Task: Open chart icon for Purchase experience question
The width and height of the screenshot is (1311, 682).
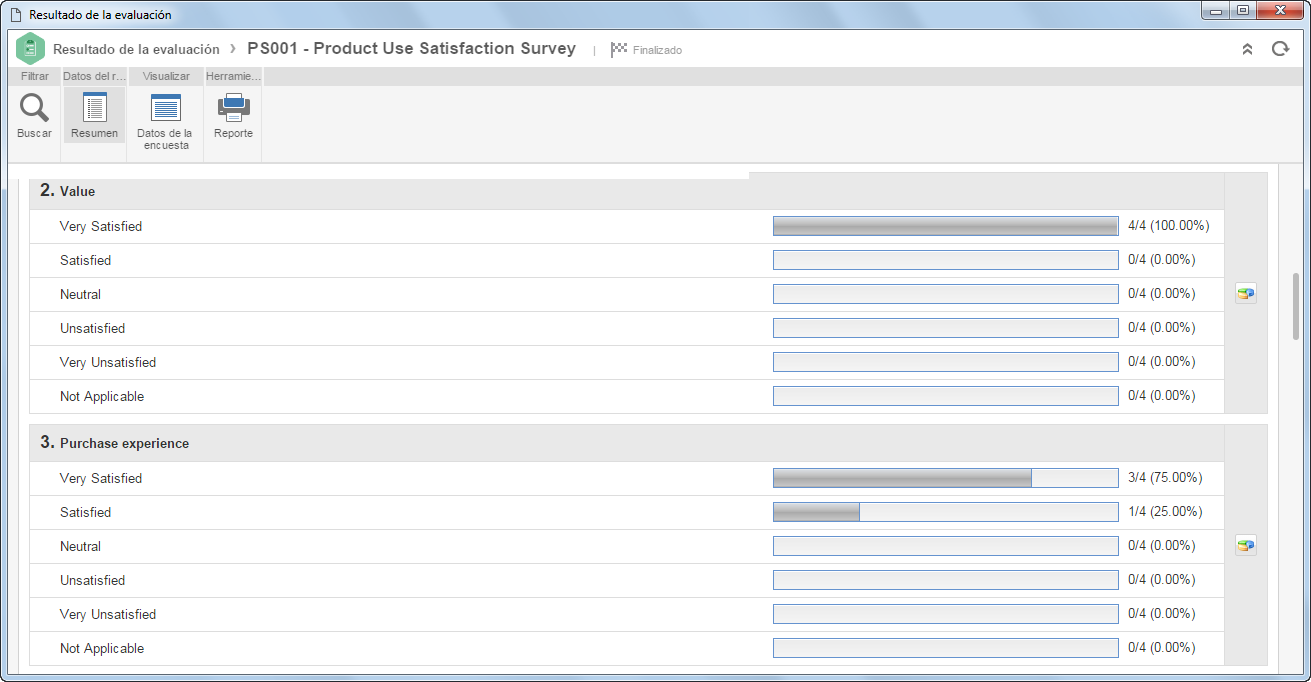Action: coord(1245,546)
